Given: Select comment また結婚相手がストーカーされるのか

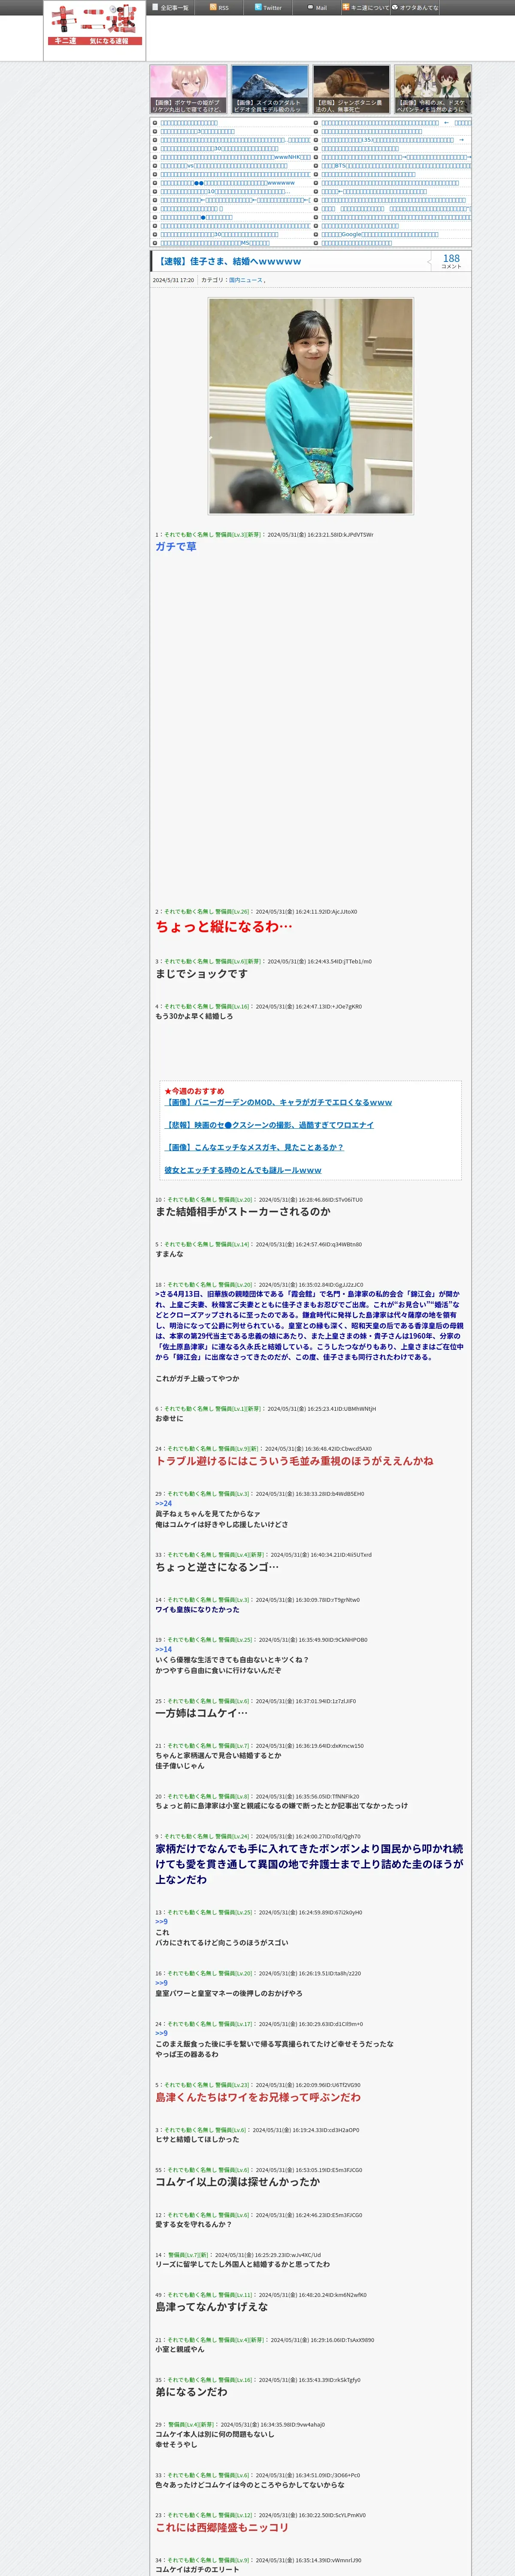Looking at the screenshot, I should (x=243, y=1211).
